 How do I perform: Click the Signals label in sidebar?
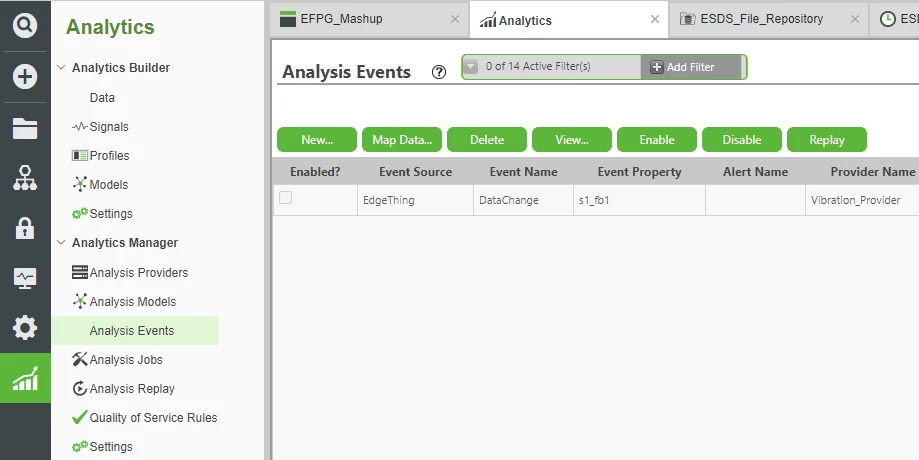pos(109,127)
